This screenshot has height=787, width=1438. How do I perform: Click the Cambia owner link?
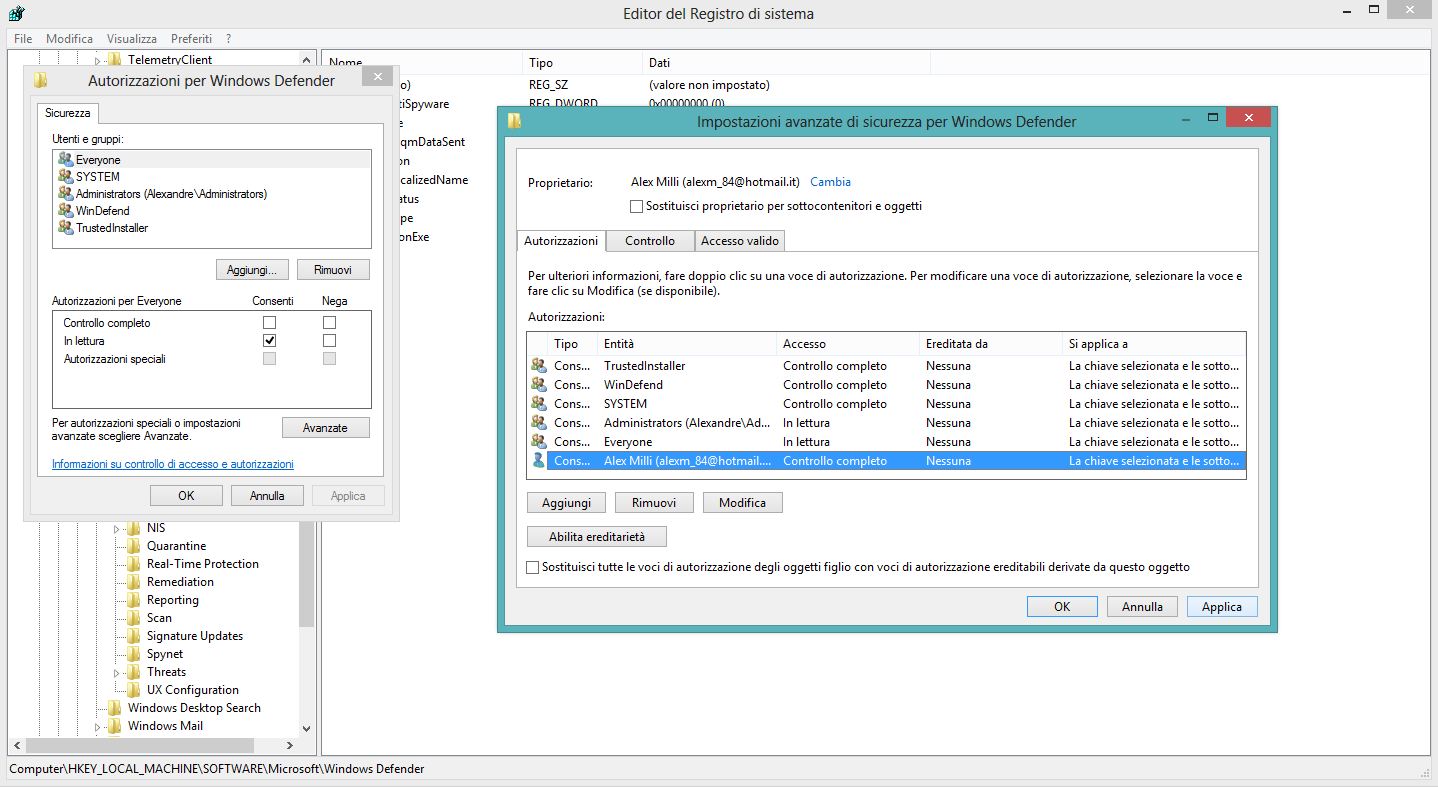click(830, 182)
